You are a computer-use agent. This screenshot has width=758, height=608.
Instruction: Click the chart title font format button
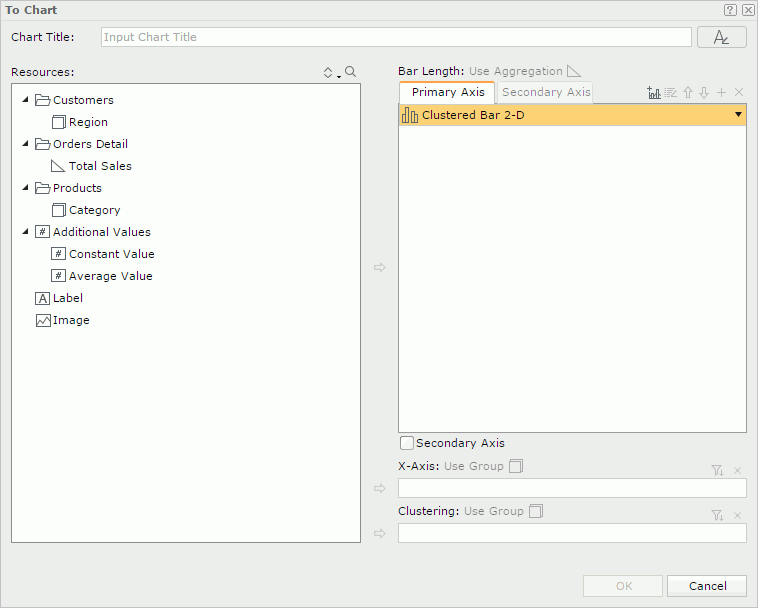(721, 37)
